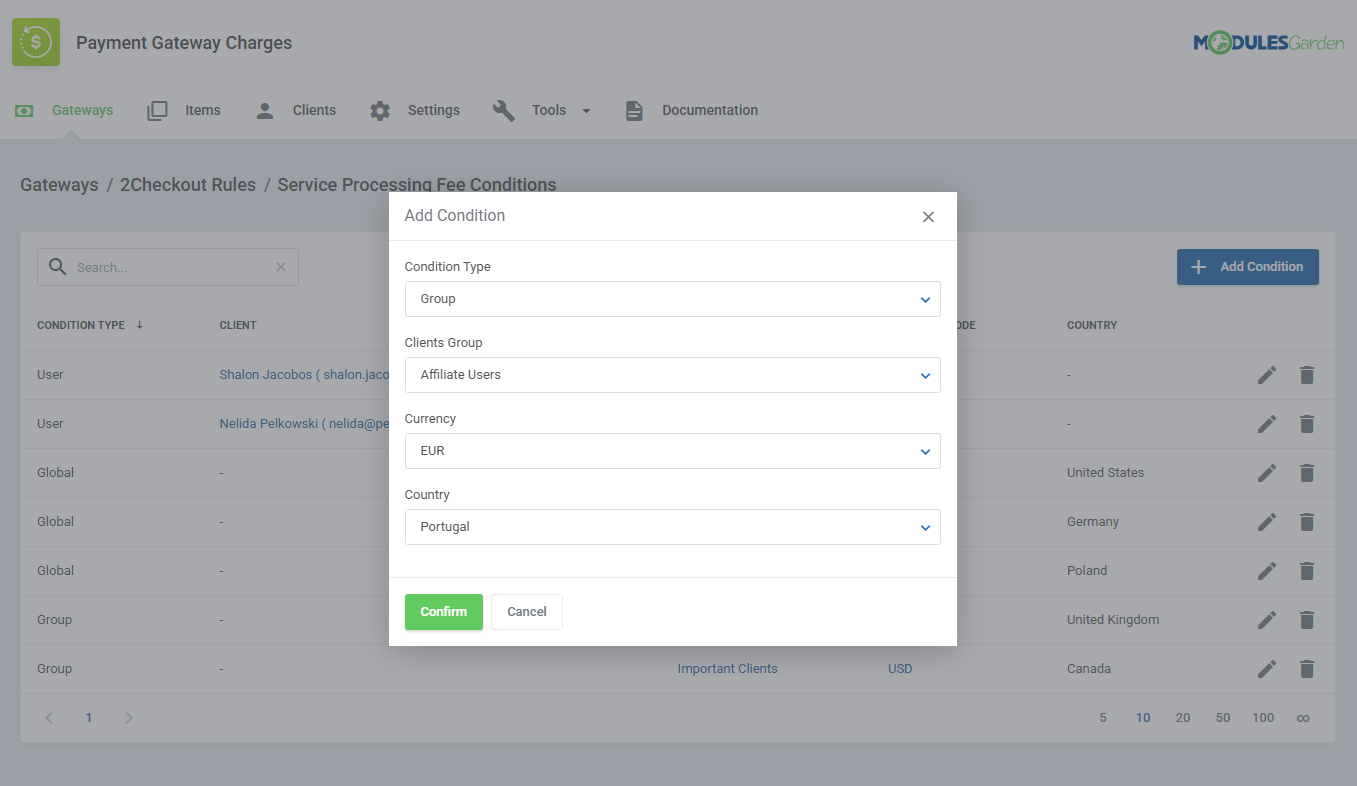This screenshot has width=1357, height=786.
Task: Click the search magnifier icon
Action: coord(57,266)
